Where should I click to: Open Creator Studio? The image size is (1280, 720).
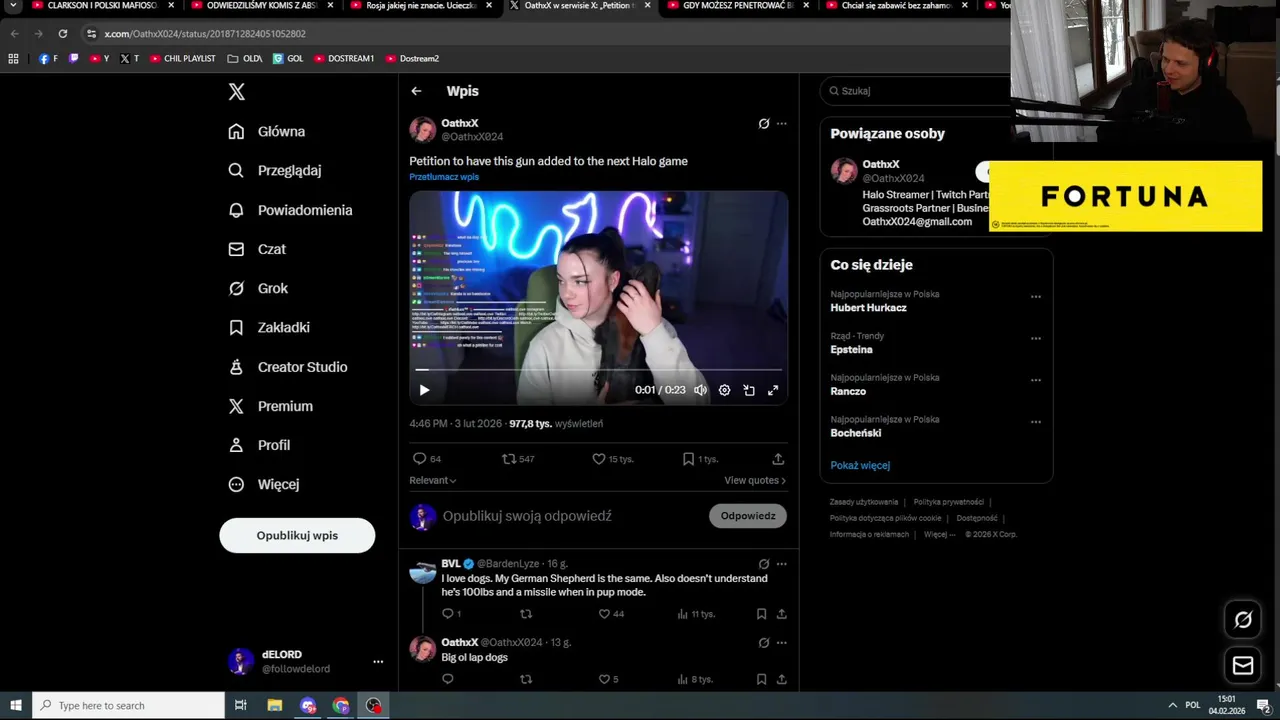(x=287, y=367)
